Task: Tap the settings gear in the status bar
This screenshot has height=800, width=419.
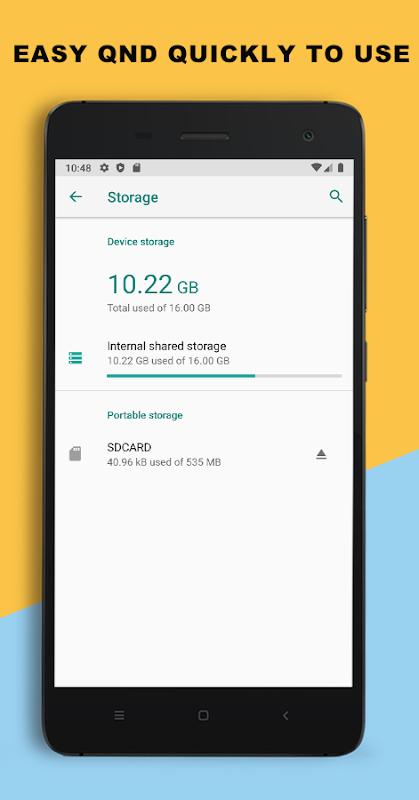Action: pos(105,167)
